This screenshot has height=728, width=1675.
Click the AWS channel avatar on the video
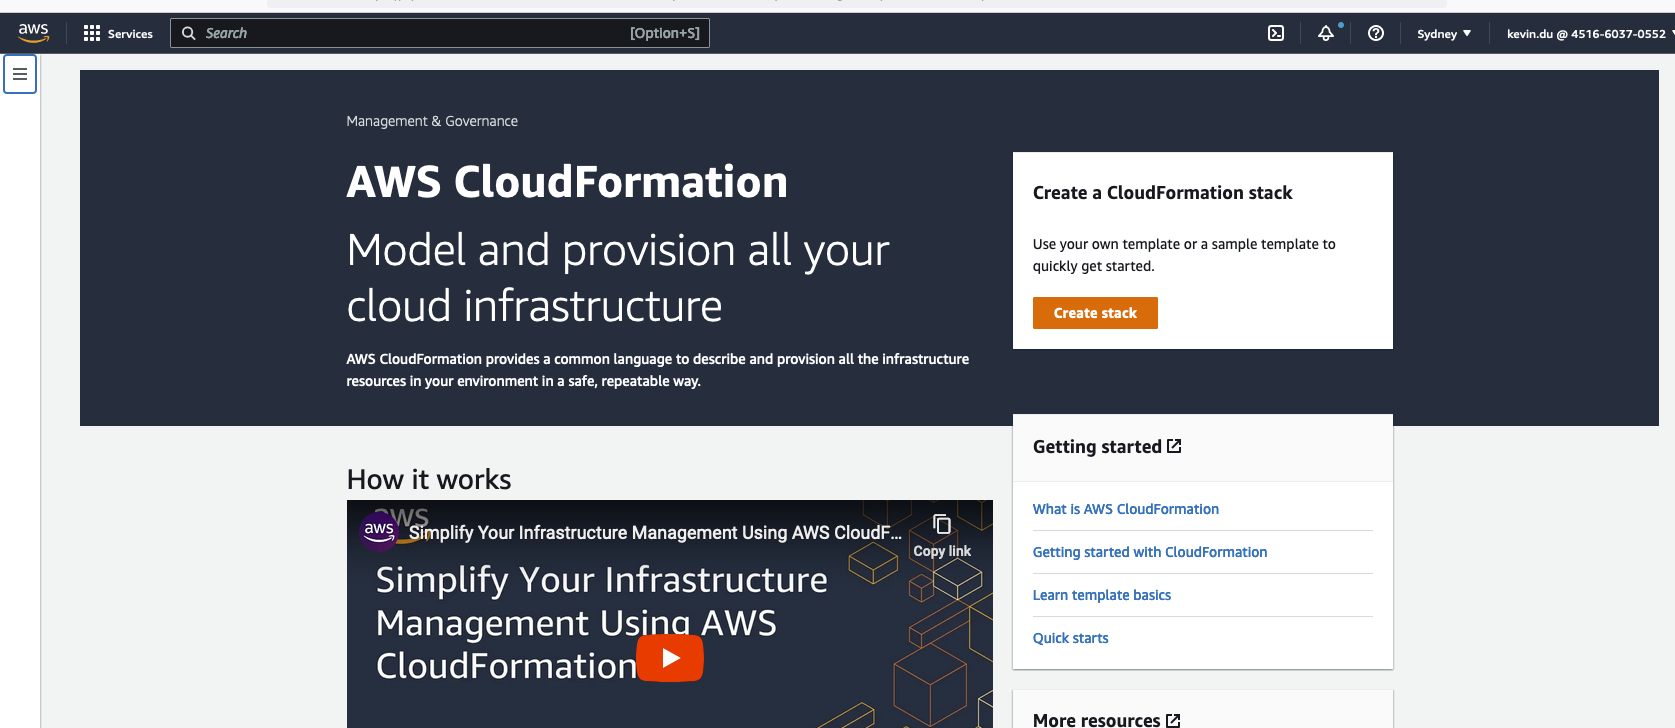[379, 531]
